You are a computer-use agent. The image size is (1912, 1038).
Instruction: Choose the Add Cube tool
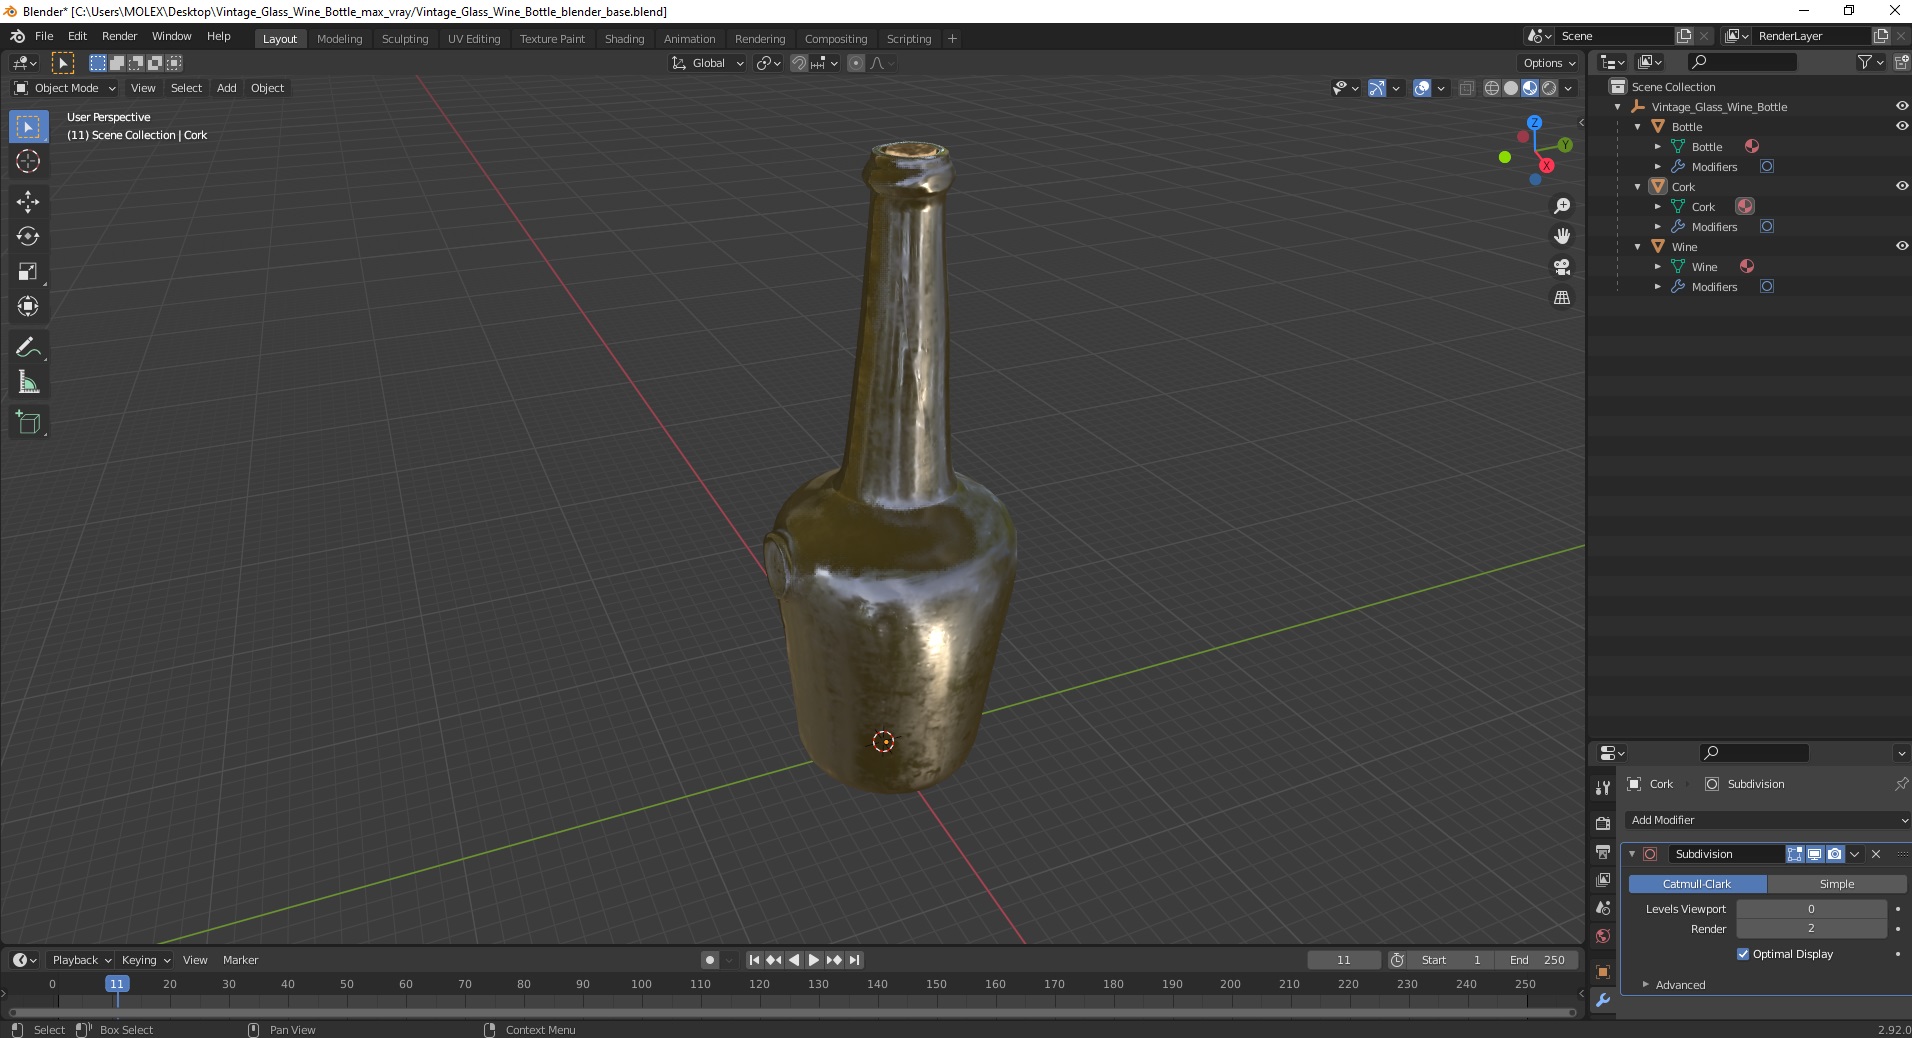click(x=28, y=422)
